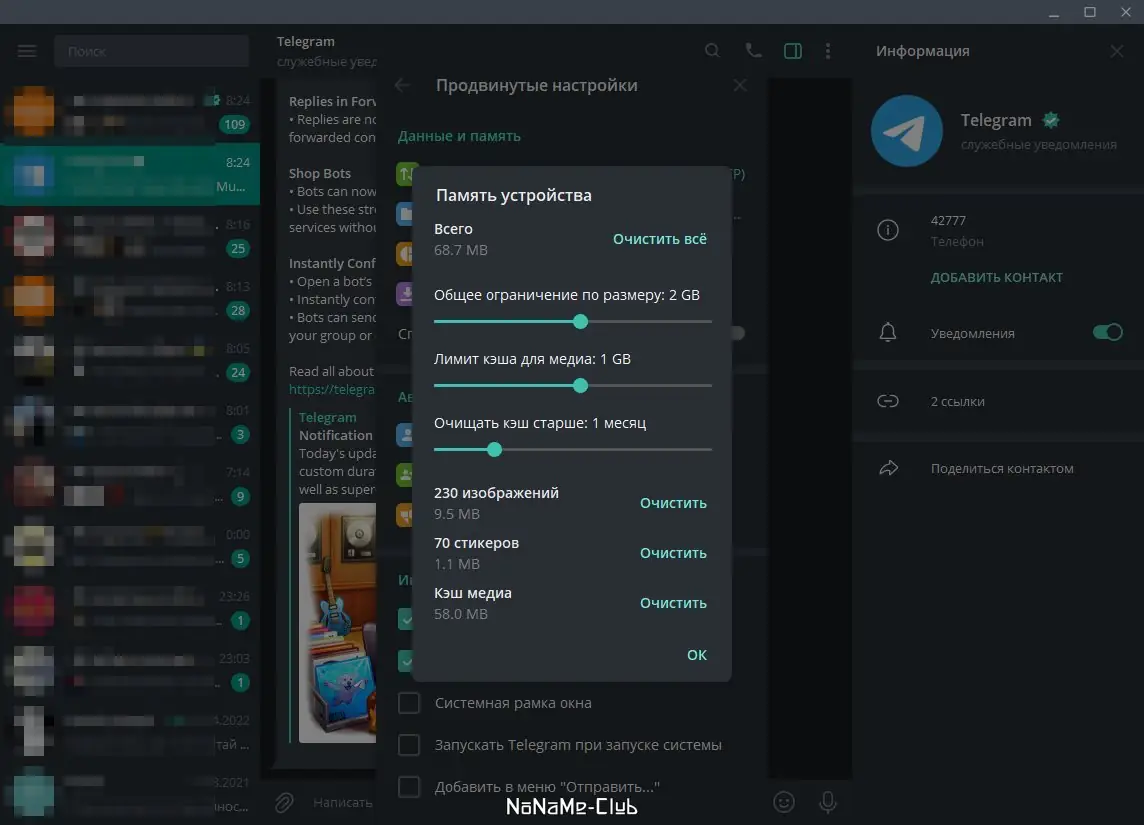Open the emoji picker smiley icon

click(784, 802)
